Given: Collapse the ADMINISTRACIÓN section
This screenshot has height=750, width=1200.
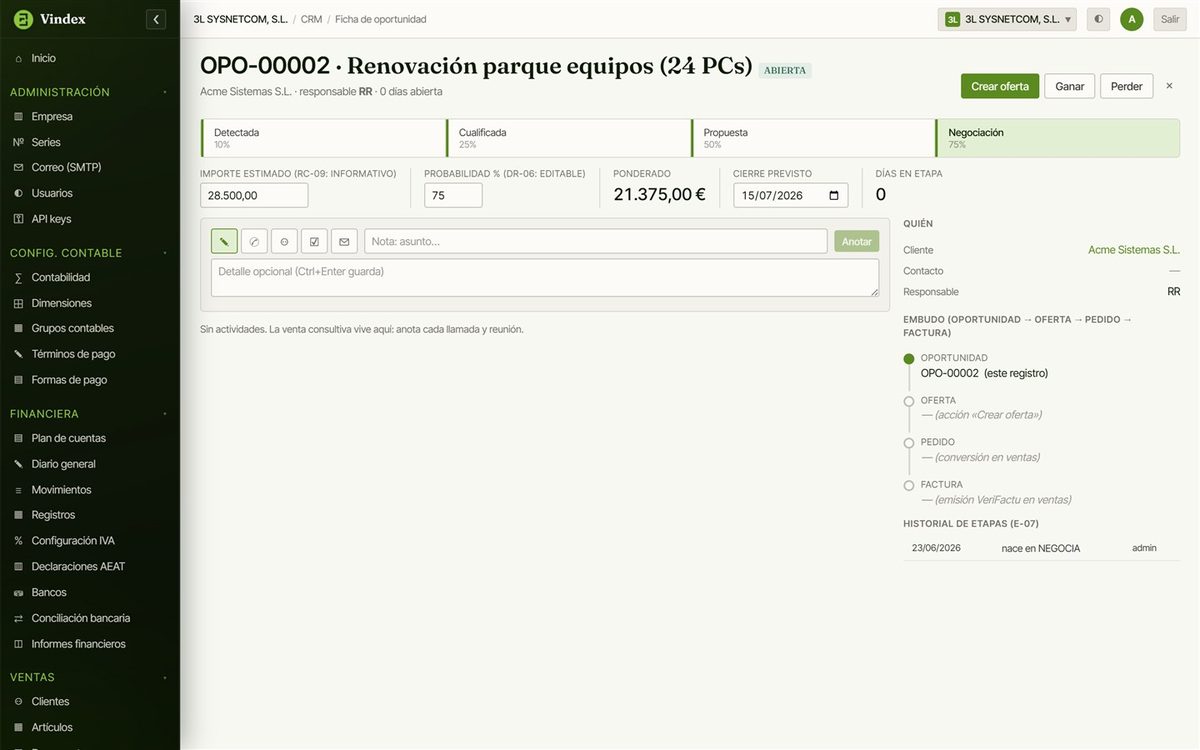Looking at the screenshot, I should [165, 92].
